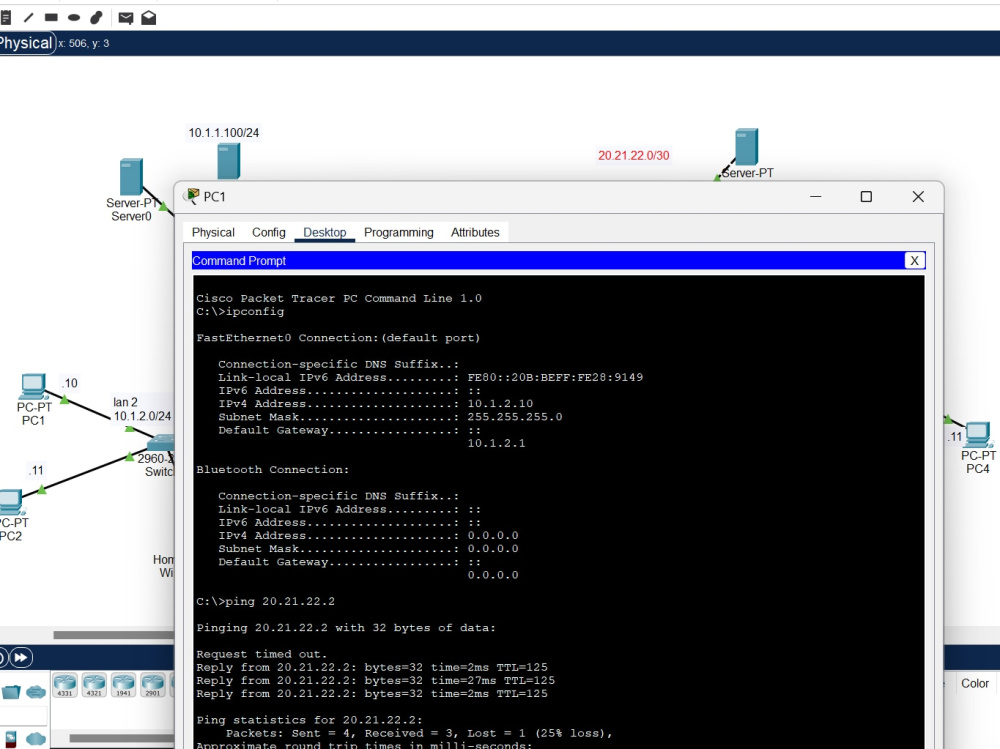Select the Draw Line tool
Viewport: 1000px width, 749px height.
pyautogui.click(x=28, y=17)
